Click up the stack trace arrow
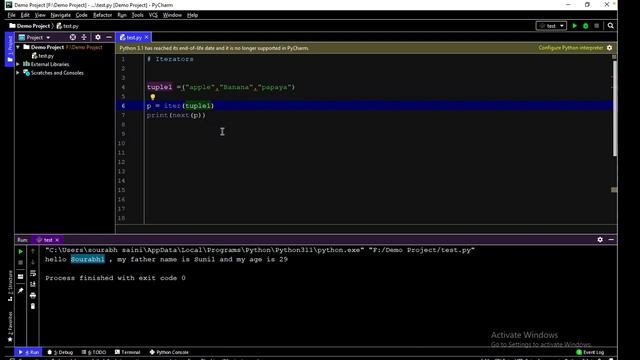This screenshot has height=360, width=640. [x=33, y=251]
